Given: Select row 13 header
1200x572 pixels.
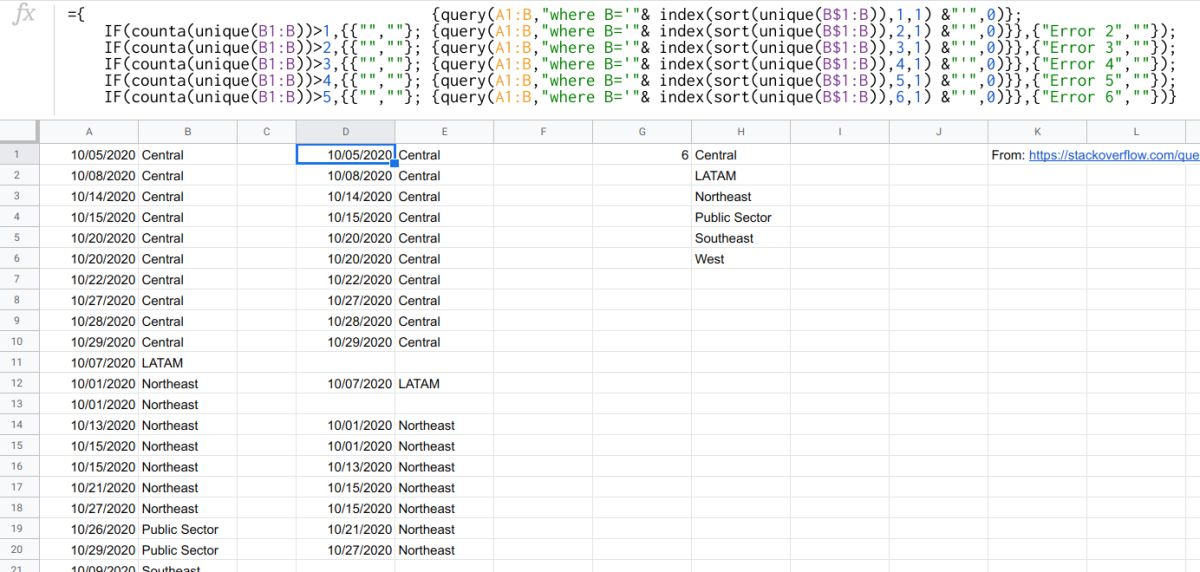Looking at the screenshot, I should pyautogui.click(x=18, y=404).
